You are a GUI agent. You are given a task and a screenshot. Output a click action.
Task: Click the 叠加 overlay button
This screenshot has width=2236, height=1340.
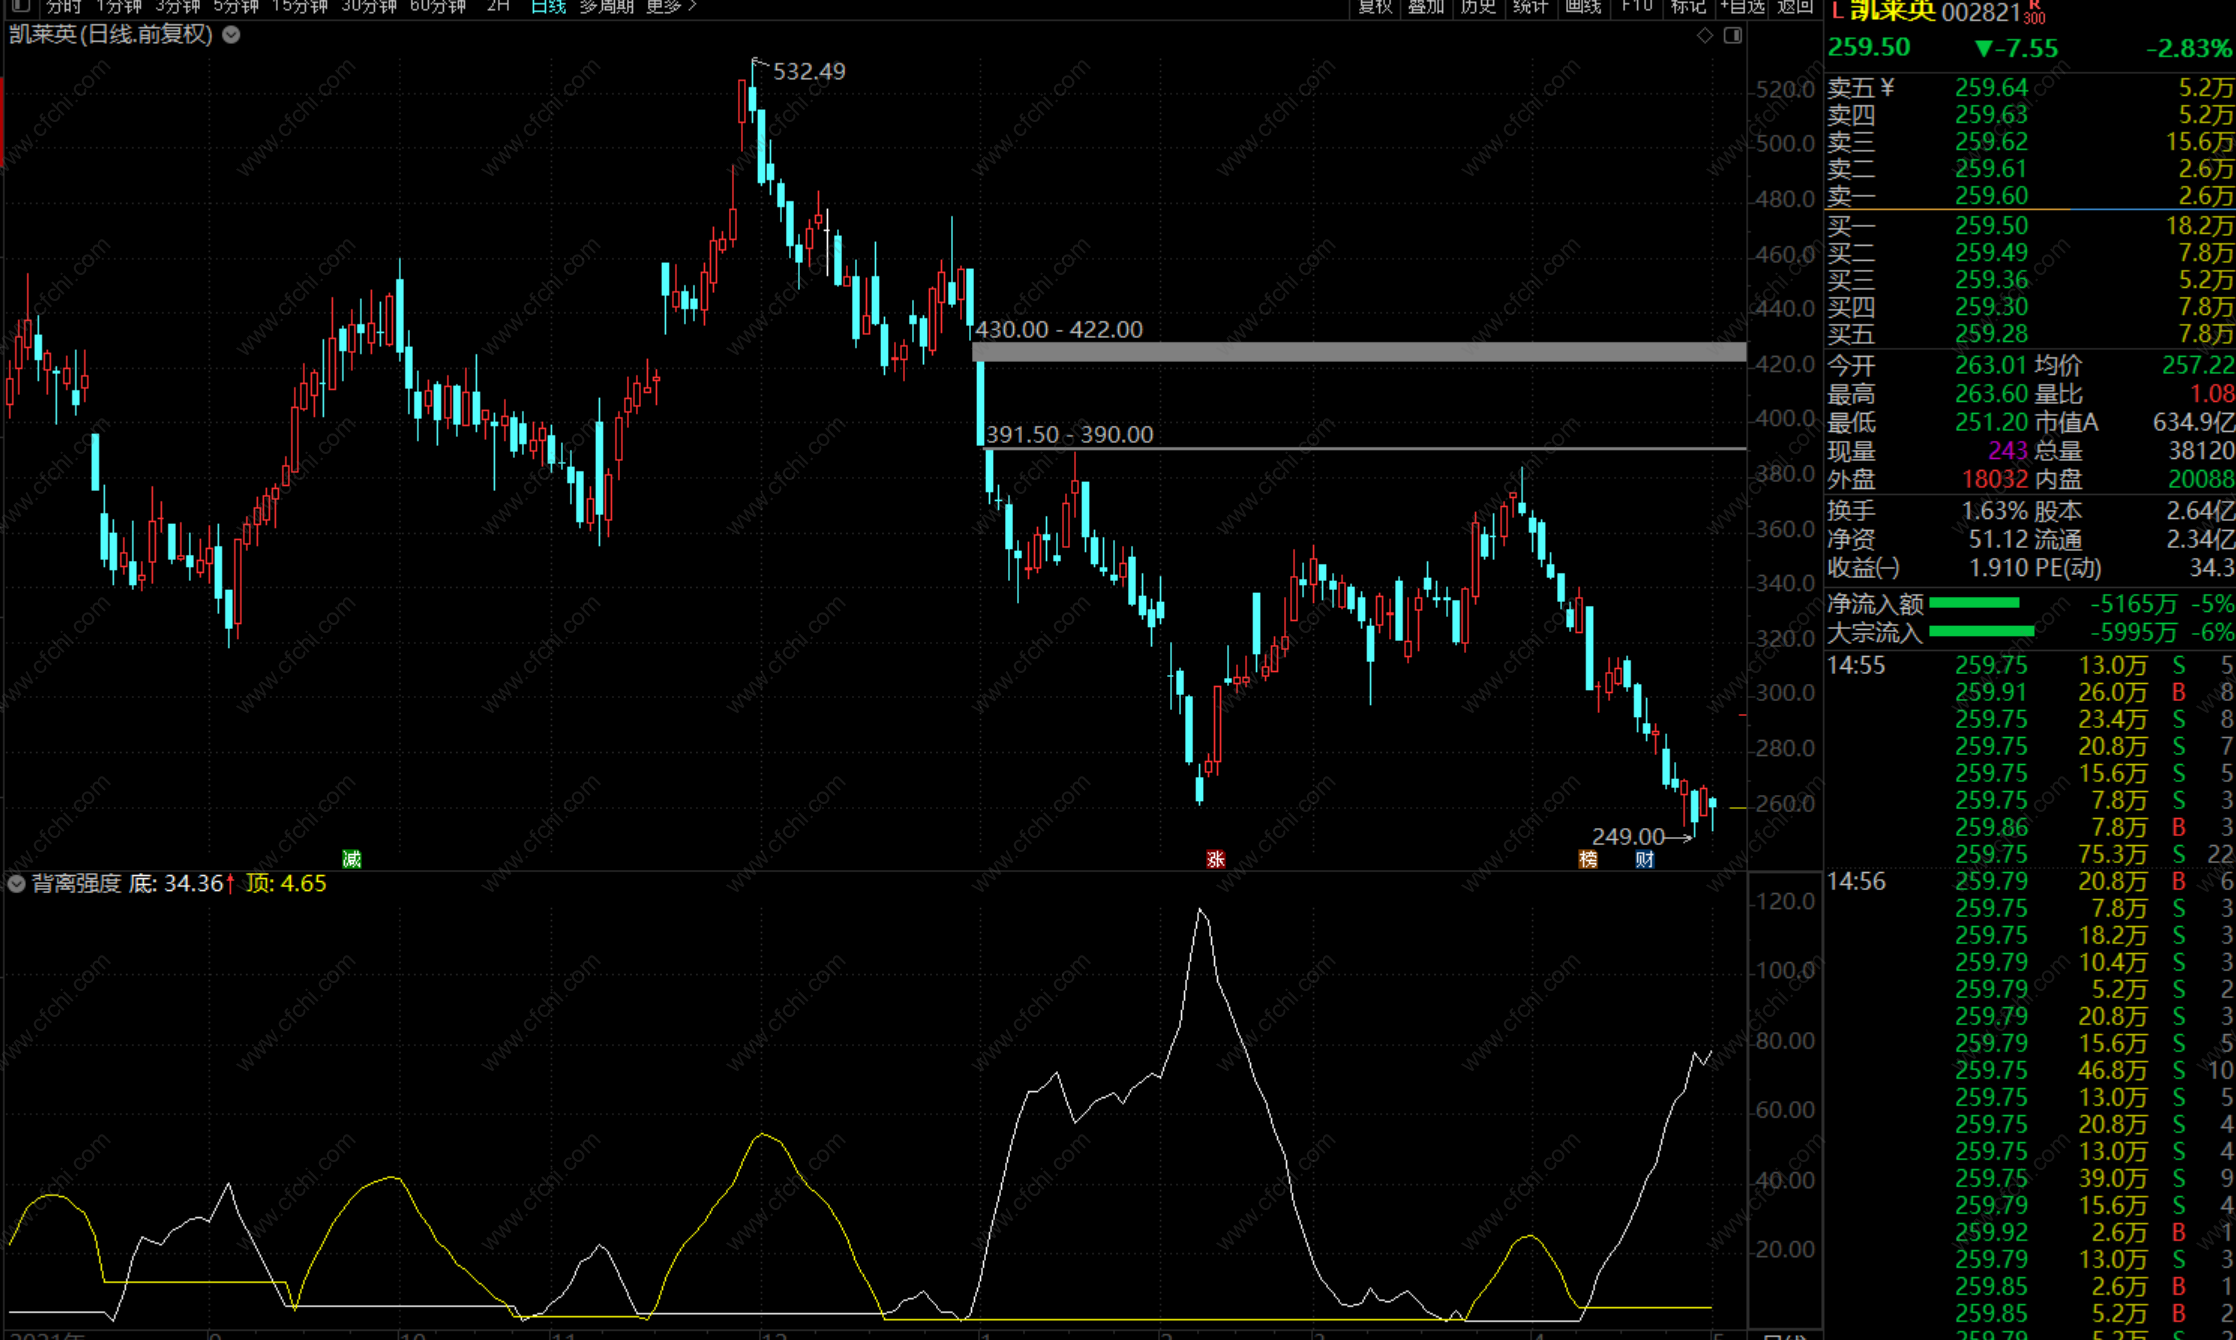[x=1426, y=6]
